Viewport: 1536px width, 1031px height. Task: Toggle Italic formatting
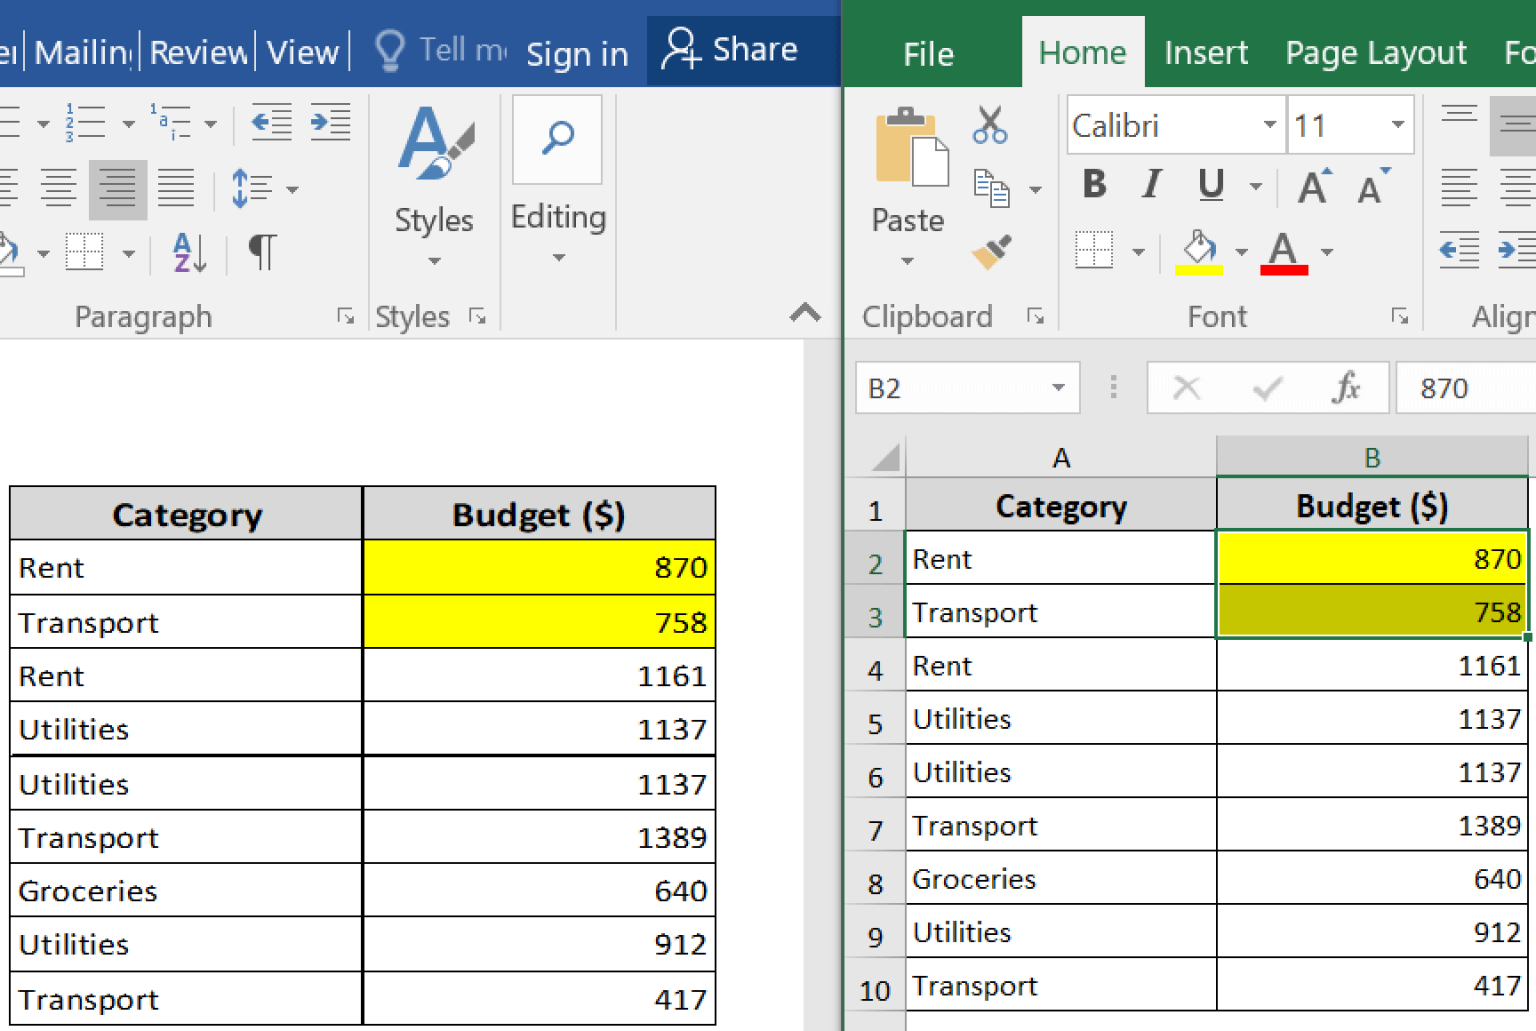click(1151, 185)
